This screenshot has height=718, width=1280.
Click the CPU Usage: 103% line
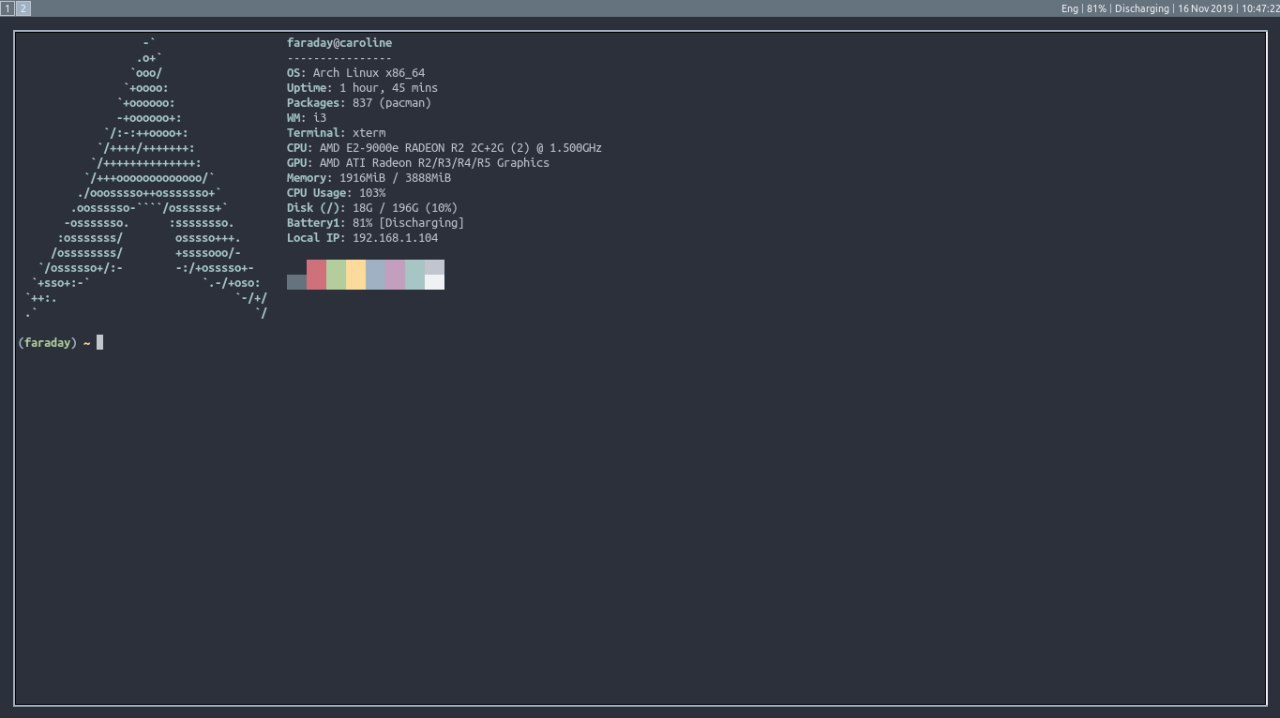pos(336,193)
